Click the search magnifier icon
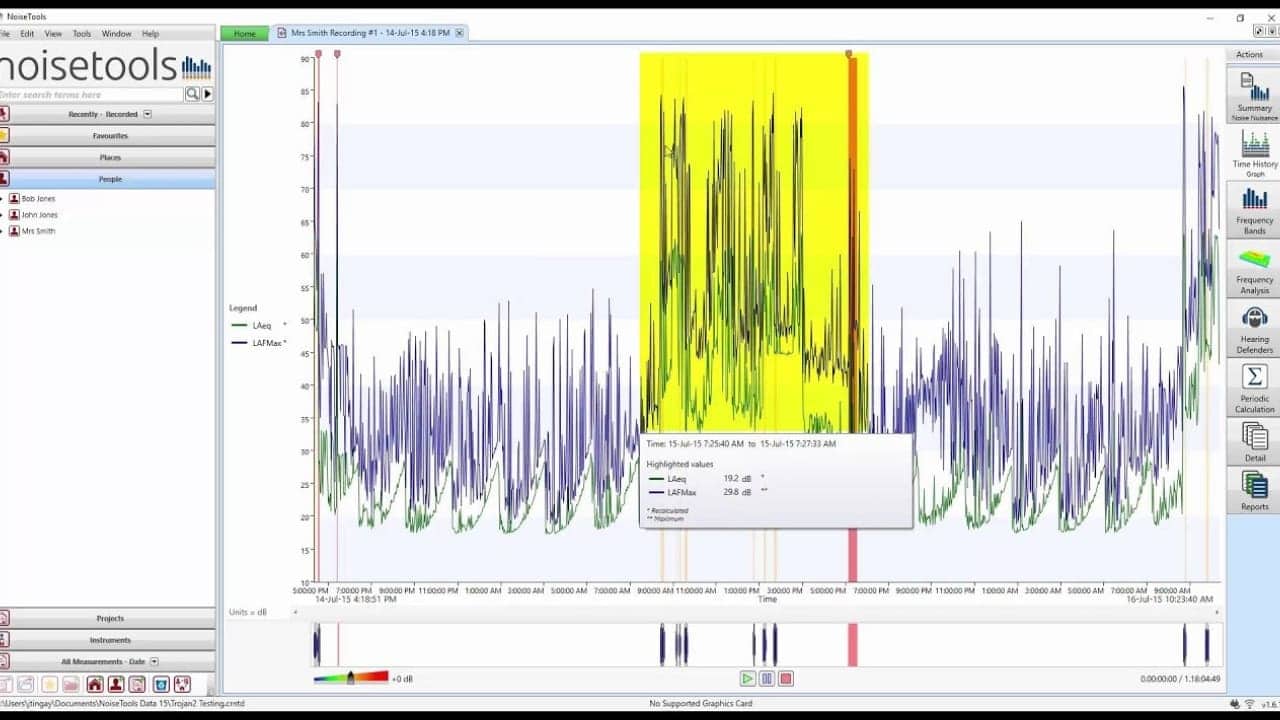Screen dimensions: 1280x720 192,94
